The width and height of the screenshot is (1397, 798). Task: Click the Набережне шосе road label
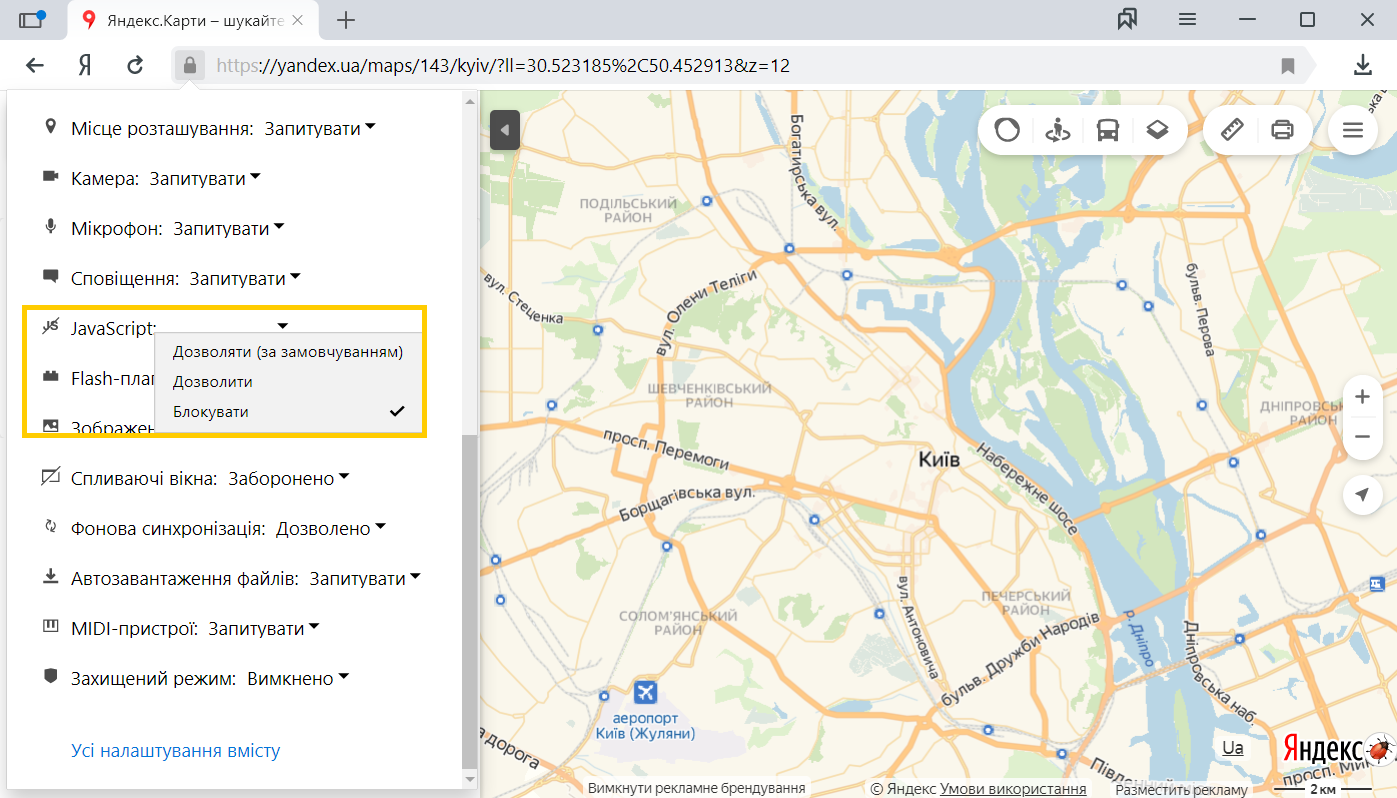[1028, 489]
